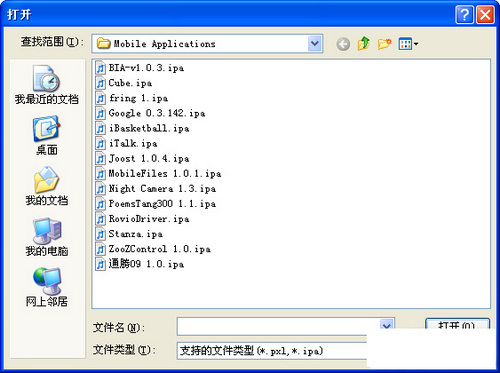The image size is (500, 373).
Task: Click file icon of fring 1.ipa
Action: [100, 98]
